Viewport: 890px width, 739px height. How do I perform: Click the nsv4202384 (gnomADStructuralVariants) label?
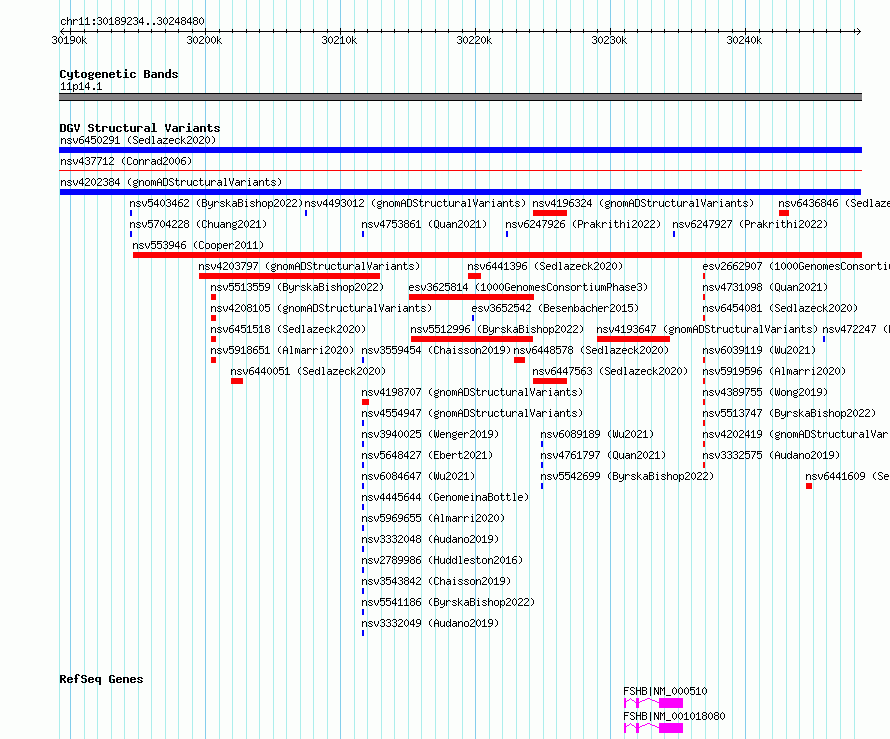click(x=171, y=182)
